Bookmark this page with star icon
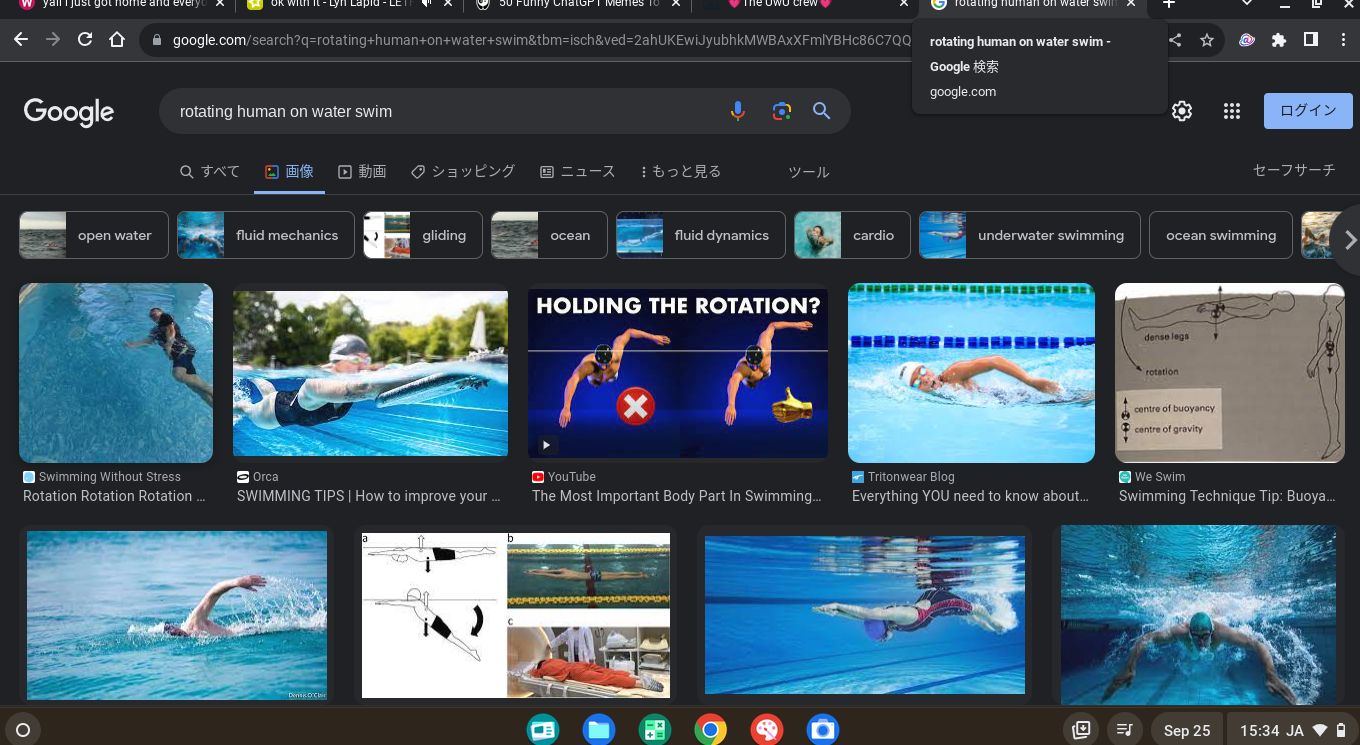1360x745 pixels. click(1207, 40)
